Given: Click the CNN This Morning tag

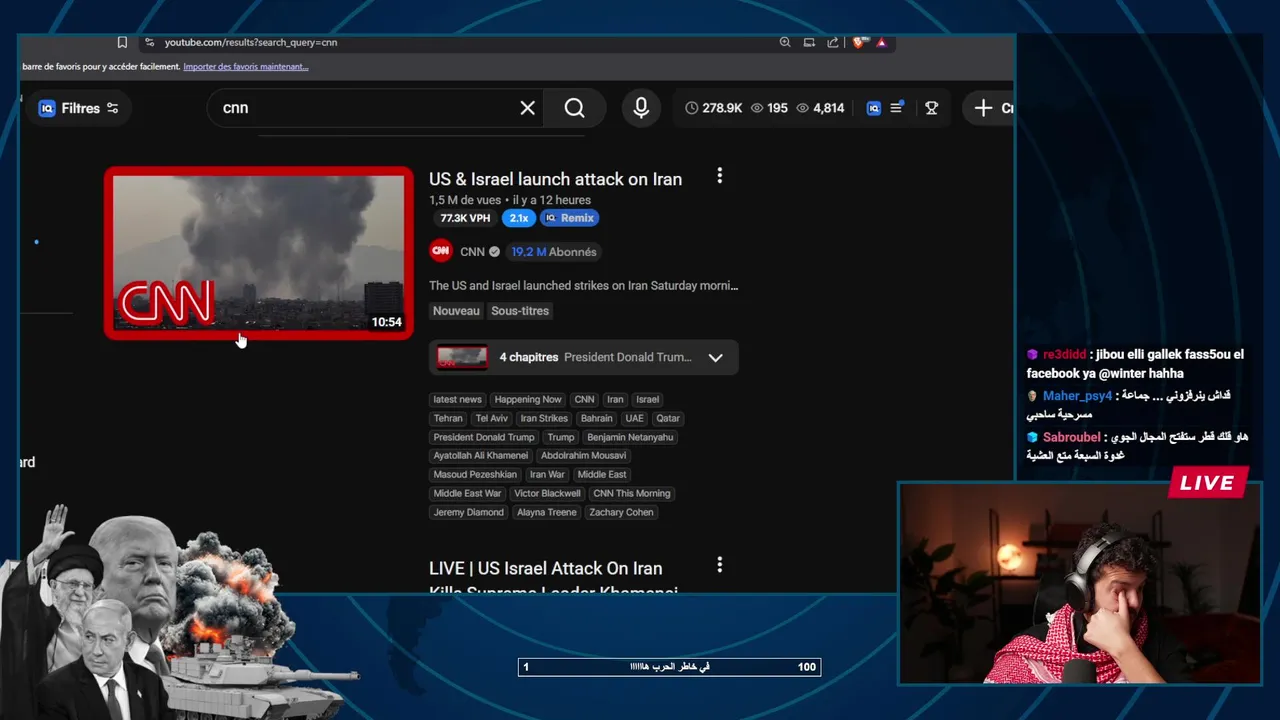Looking at the screenshot, I should click(632, 493).
